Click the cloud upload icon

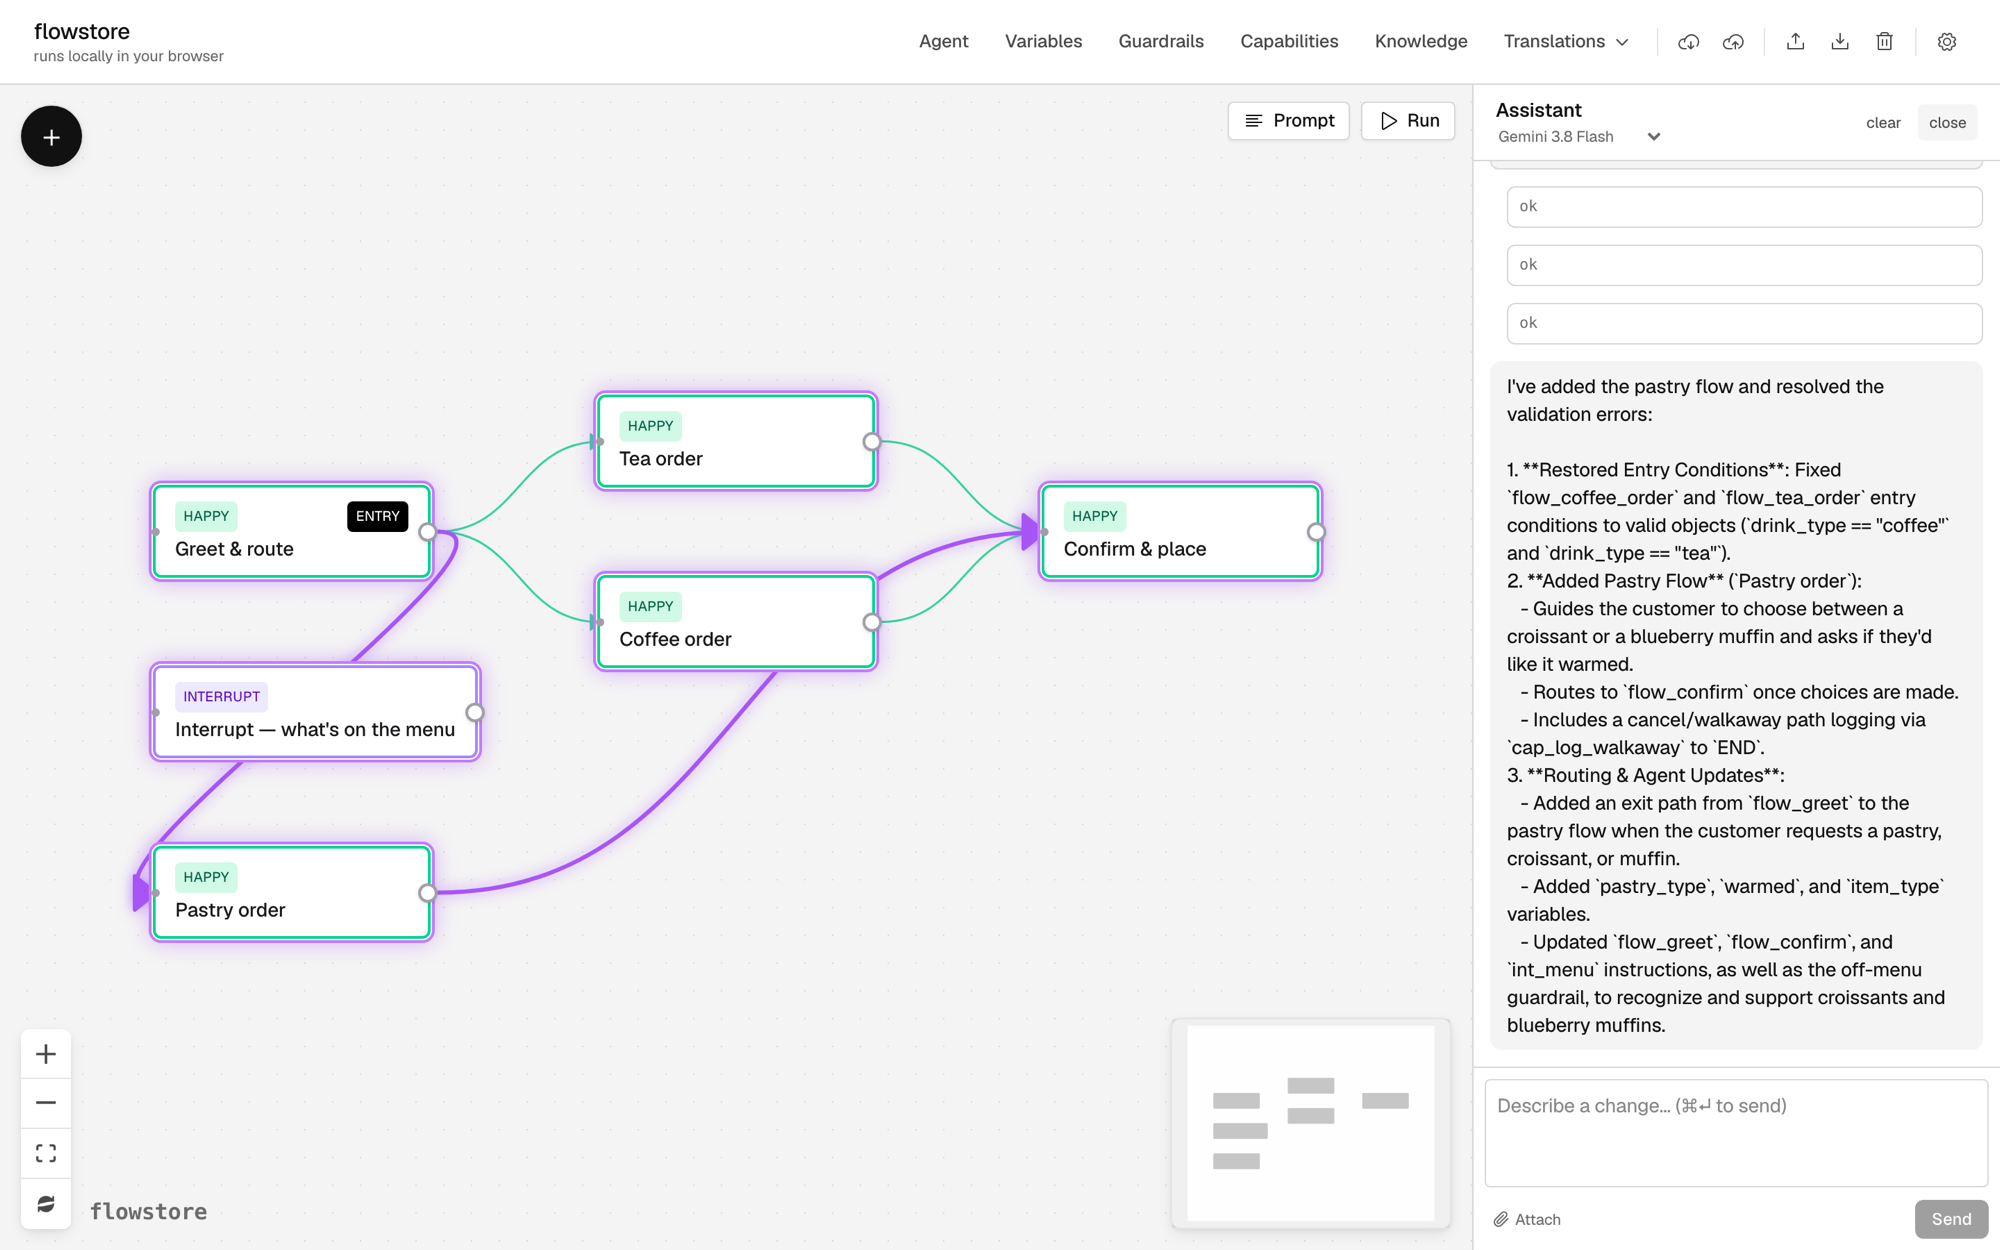pos(1733,42)
